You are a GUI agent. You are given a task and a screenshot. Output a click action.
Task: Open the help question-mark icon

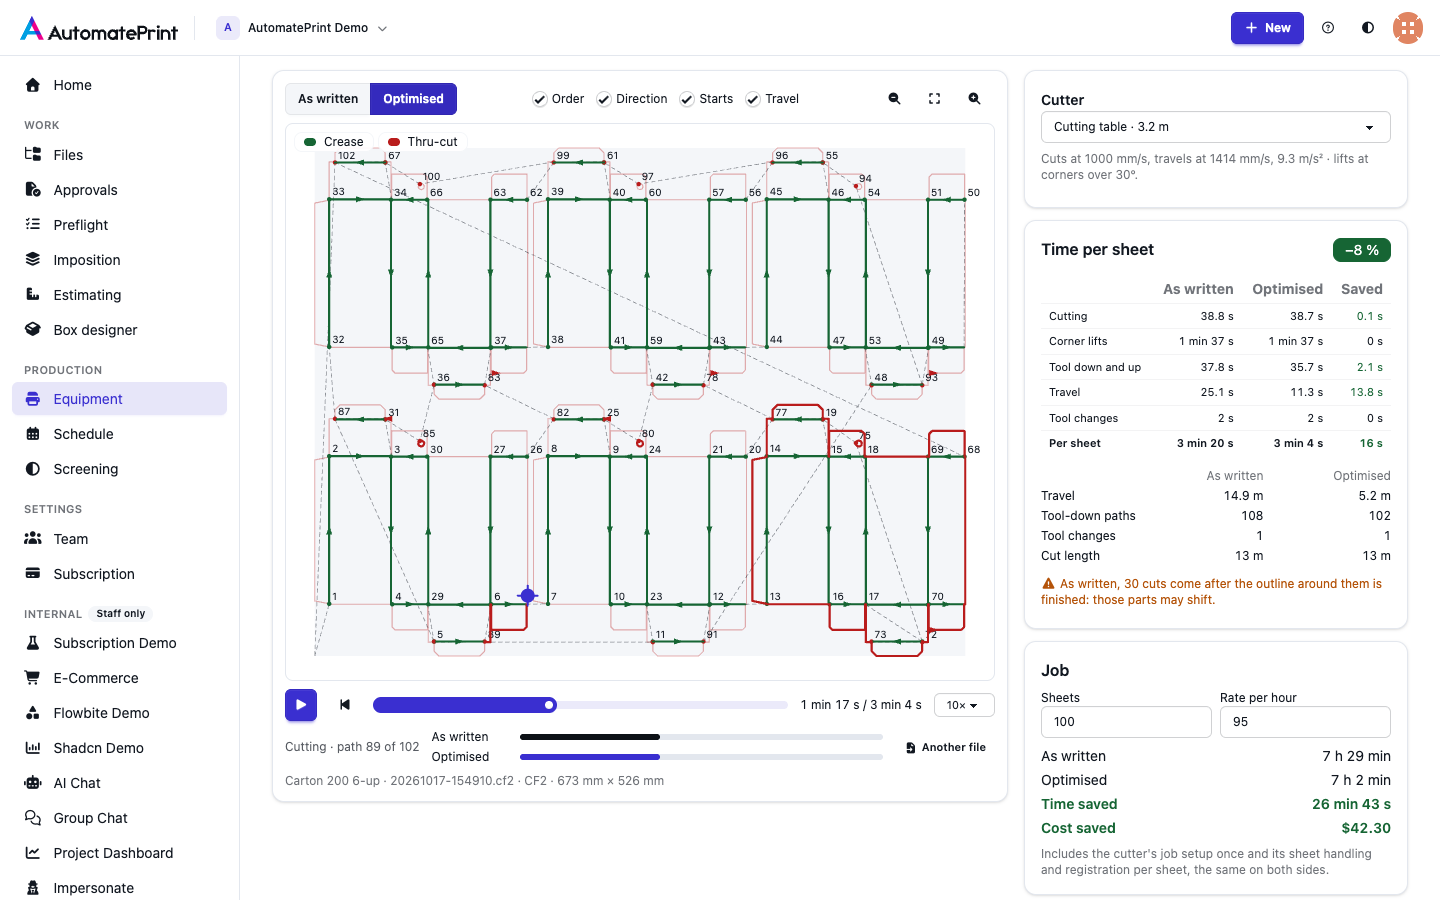pyautogui.click(x=1328, y=28)
